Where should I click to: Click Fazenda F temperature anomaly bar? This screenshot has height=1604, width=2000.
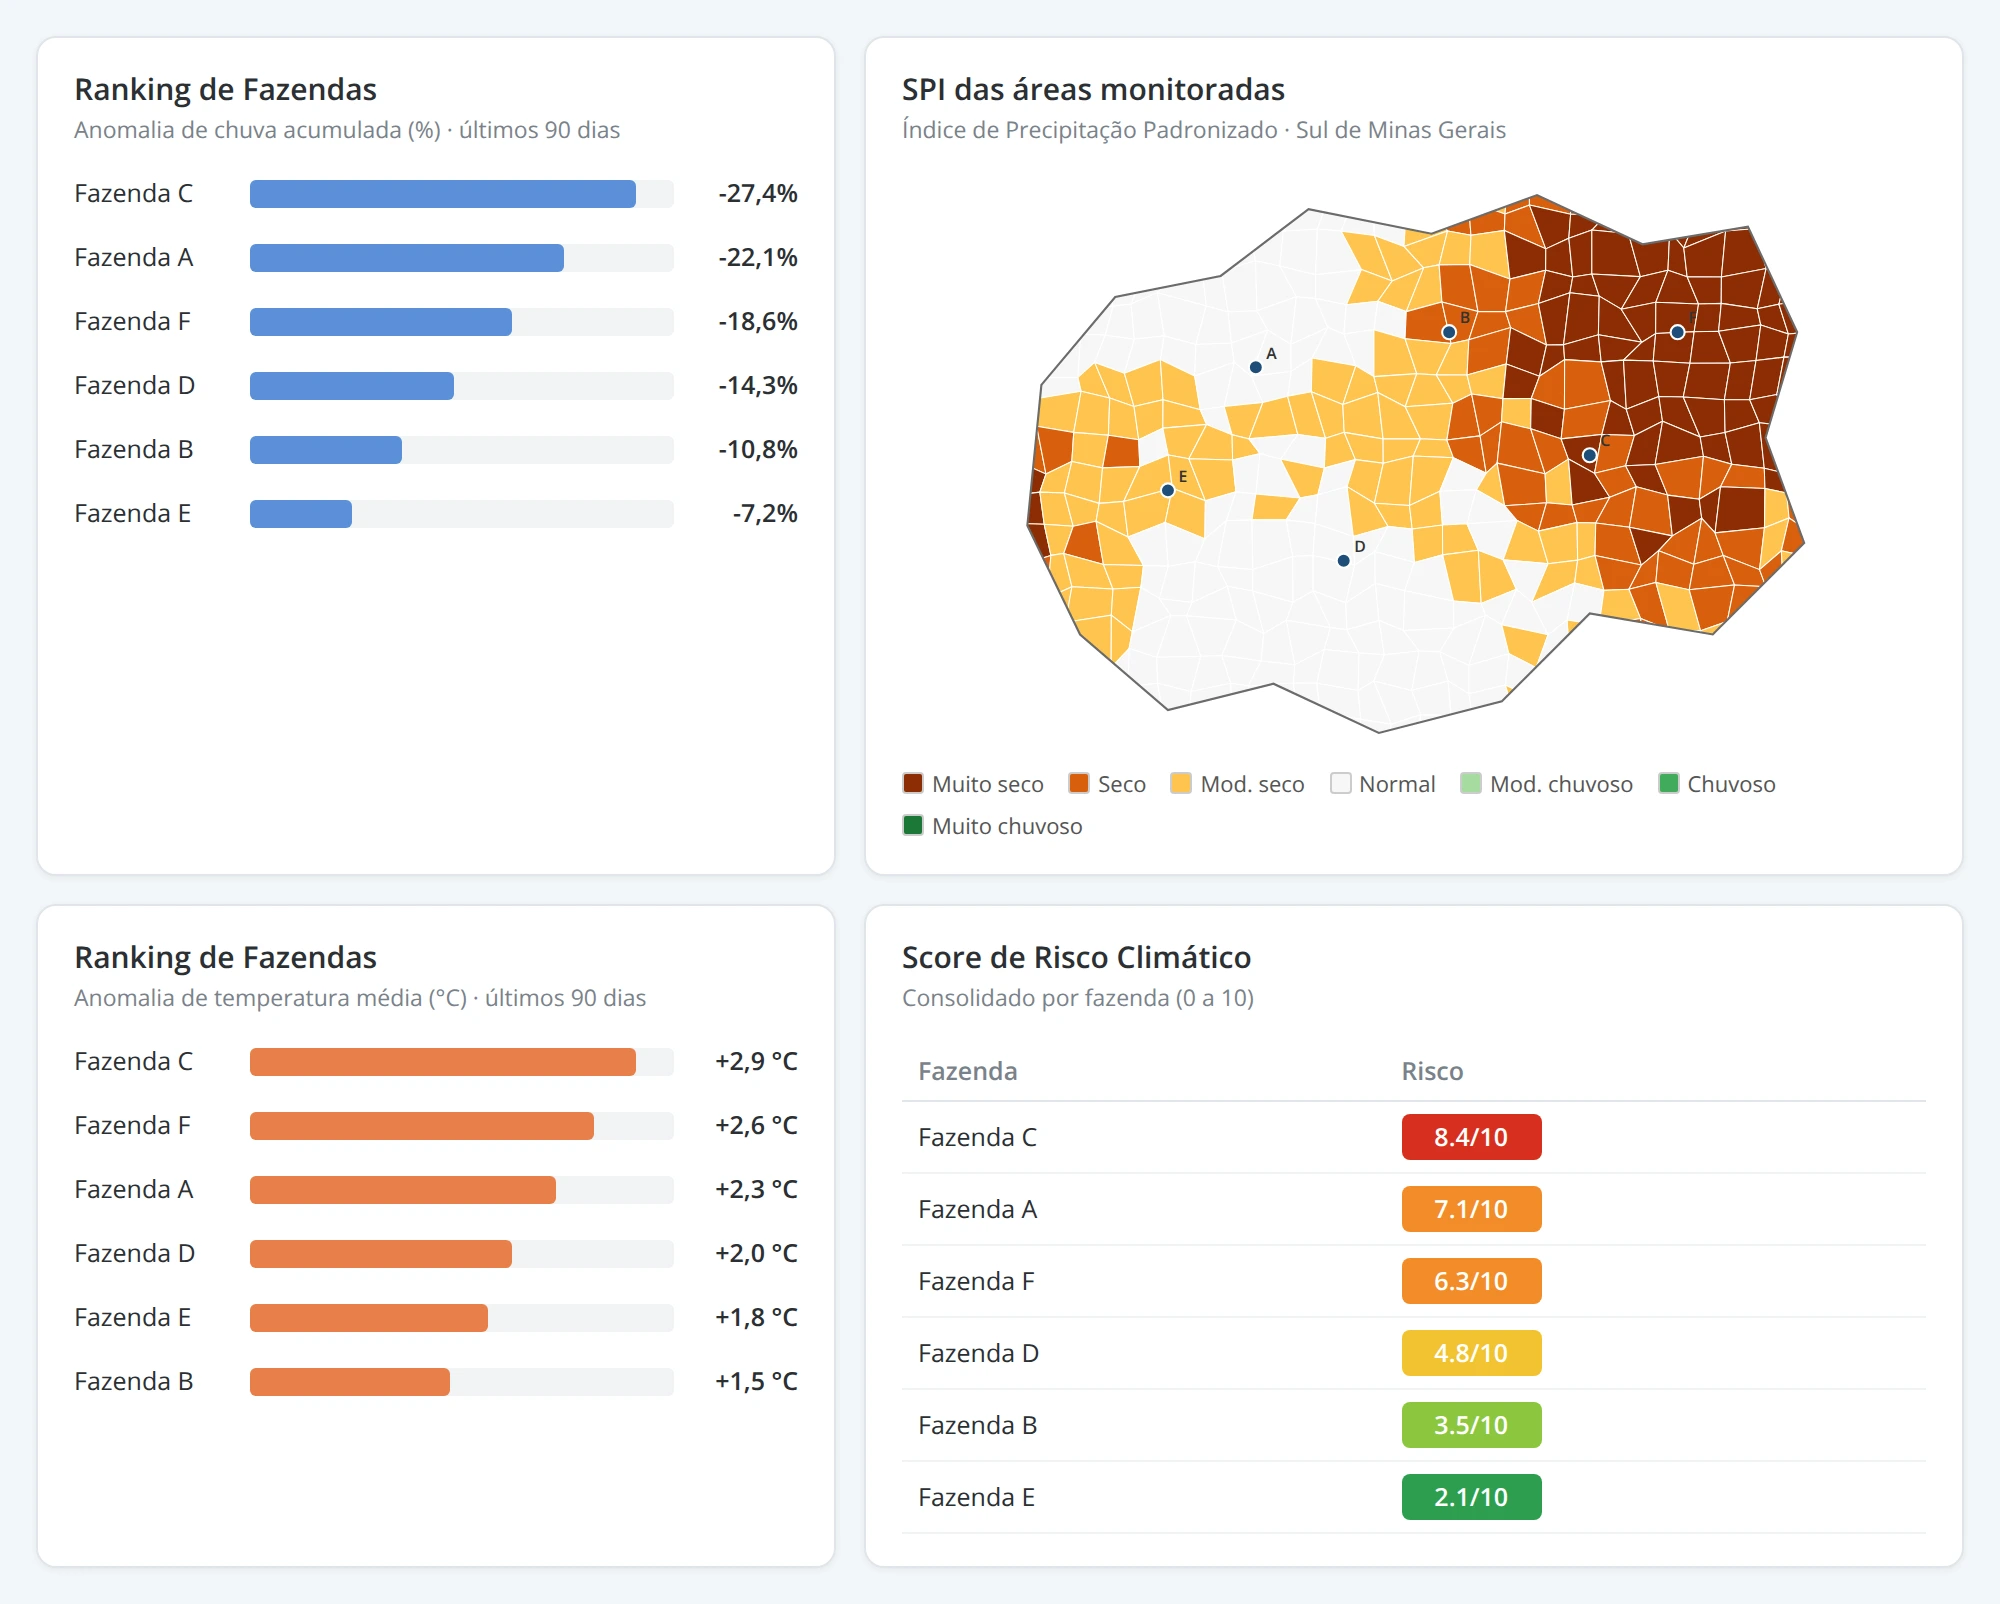pos(422,1126)
